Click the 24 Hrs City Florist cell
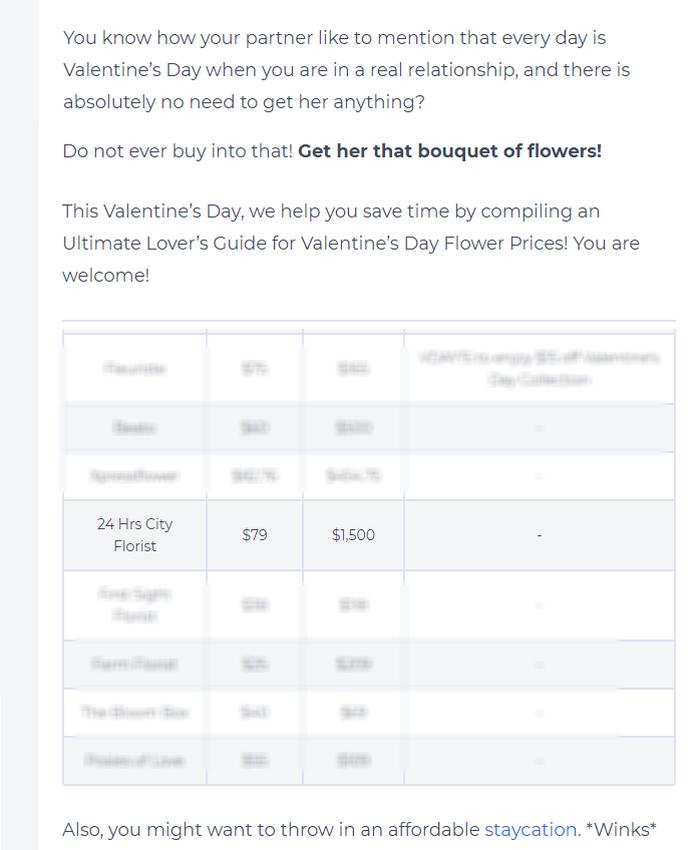 tap(134, 535)
